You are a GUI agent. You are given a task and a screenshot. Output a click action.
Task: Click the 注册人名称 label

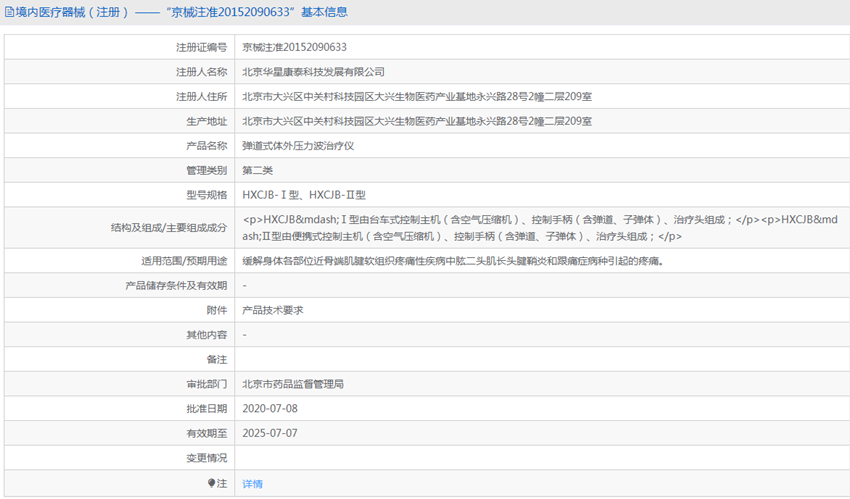[x=202, y=72]
